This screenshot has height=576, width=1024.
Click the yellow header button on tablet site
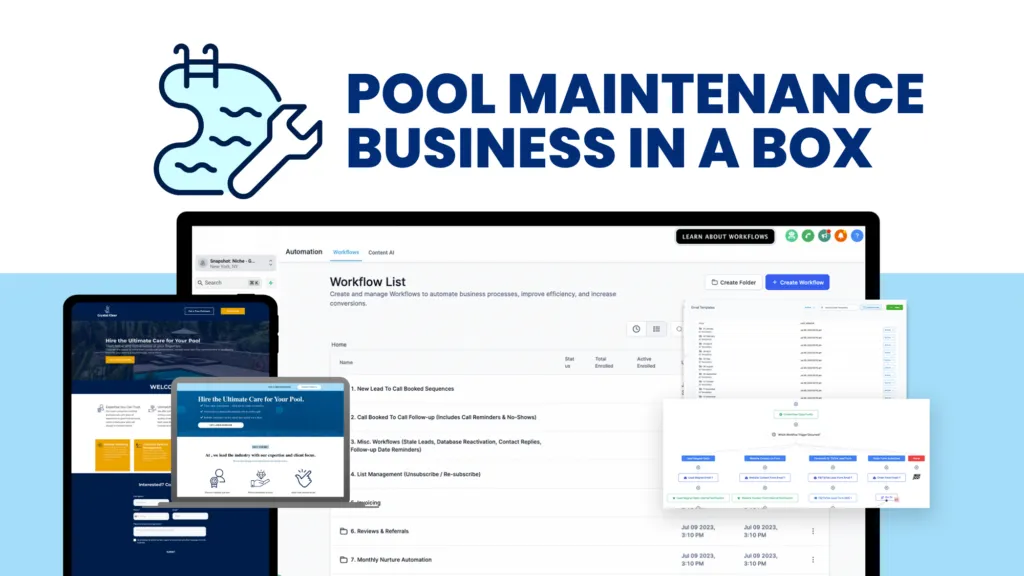pos(232,311)
